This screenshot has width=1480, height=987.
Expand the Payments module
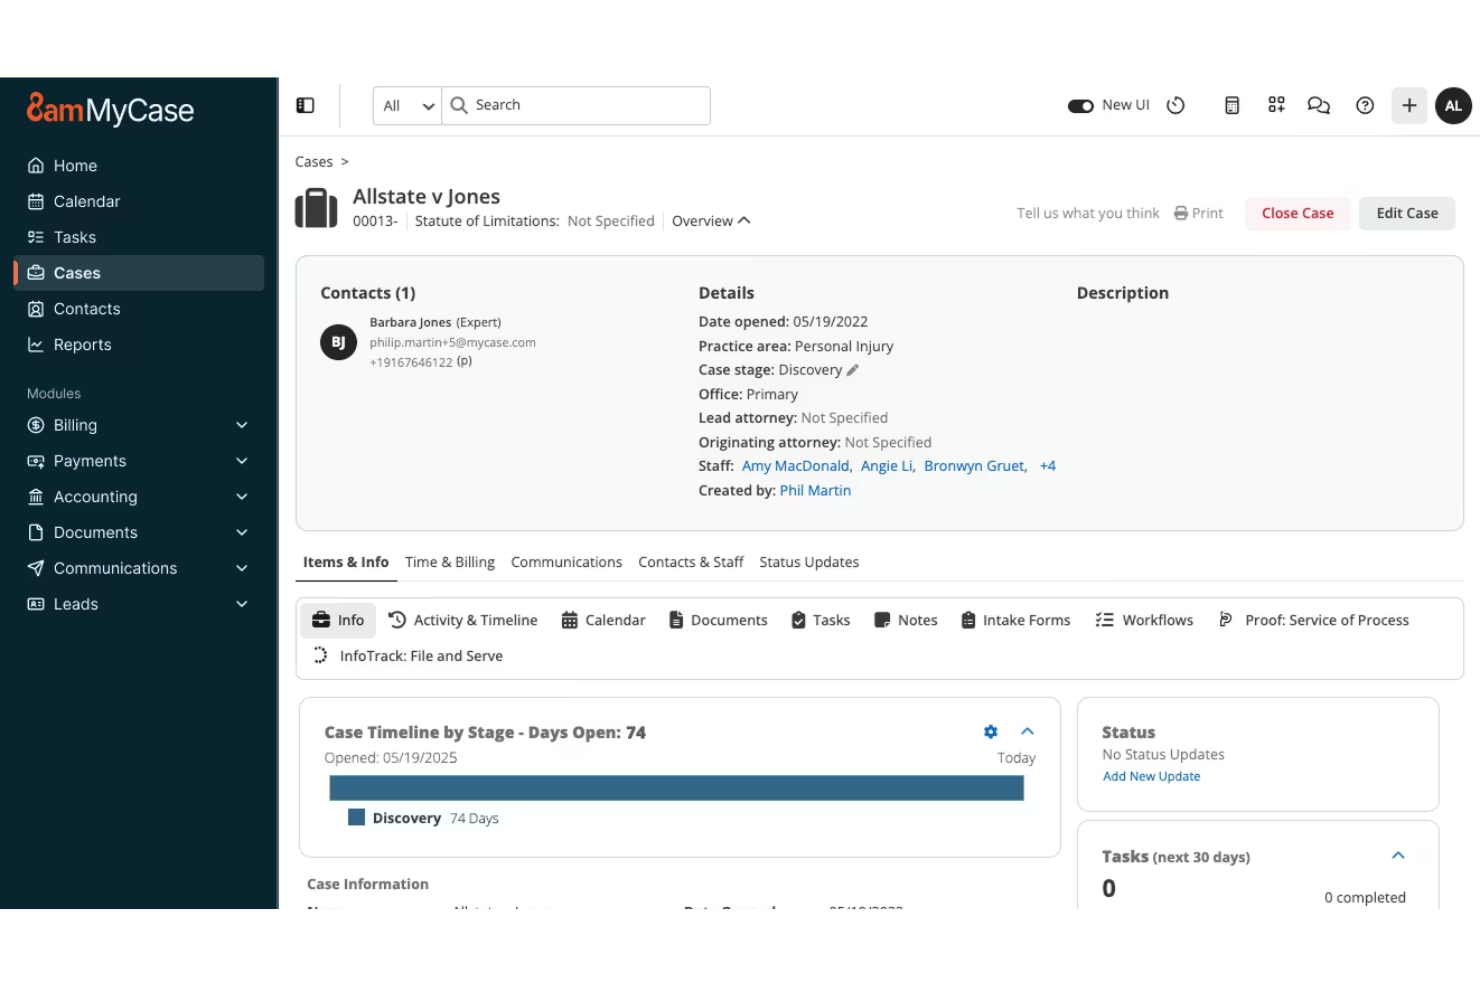pyautogui.click(x=139, y=461)
